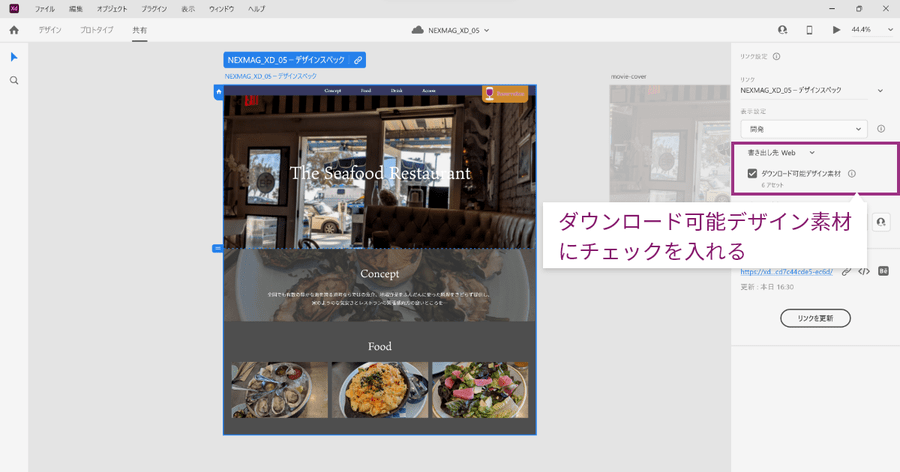The image size is (900, 472).
Task: Copy the share link with chain icon
Action: point(846,272)
